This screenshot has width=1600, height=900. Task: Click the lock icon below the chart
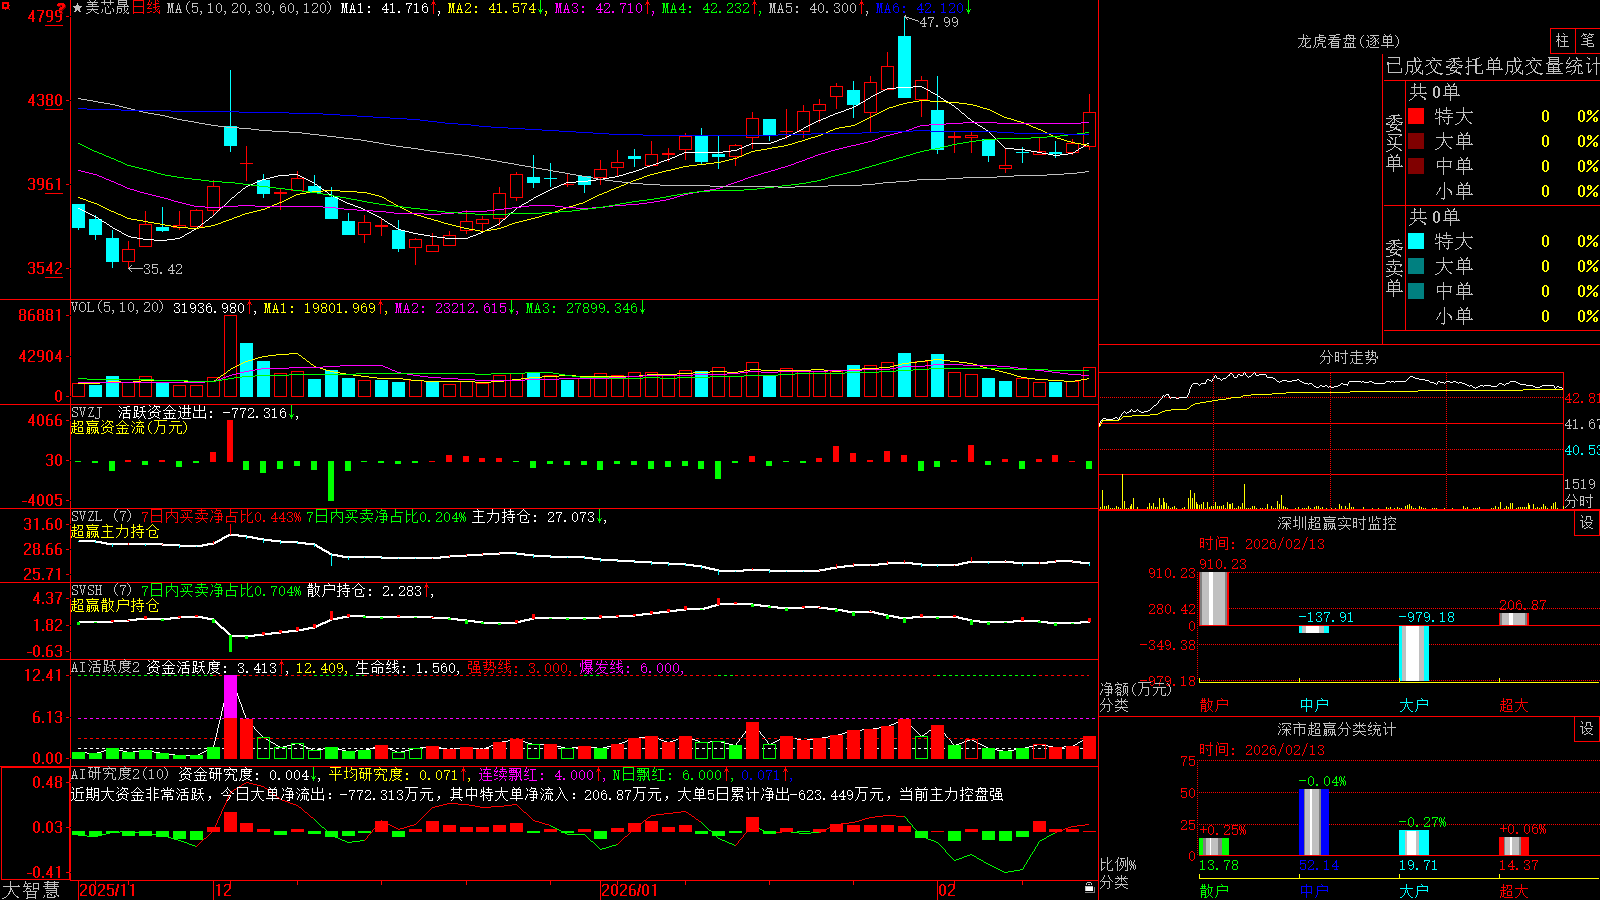click(1089, 888)
